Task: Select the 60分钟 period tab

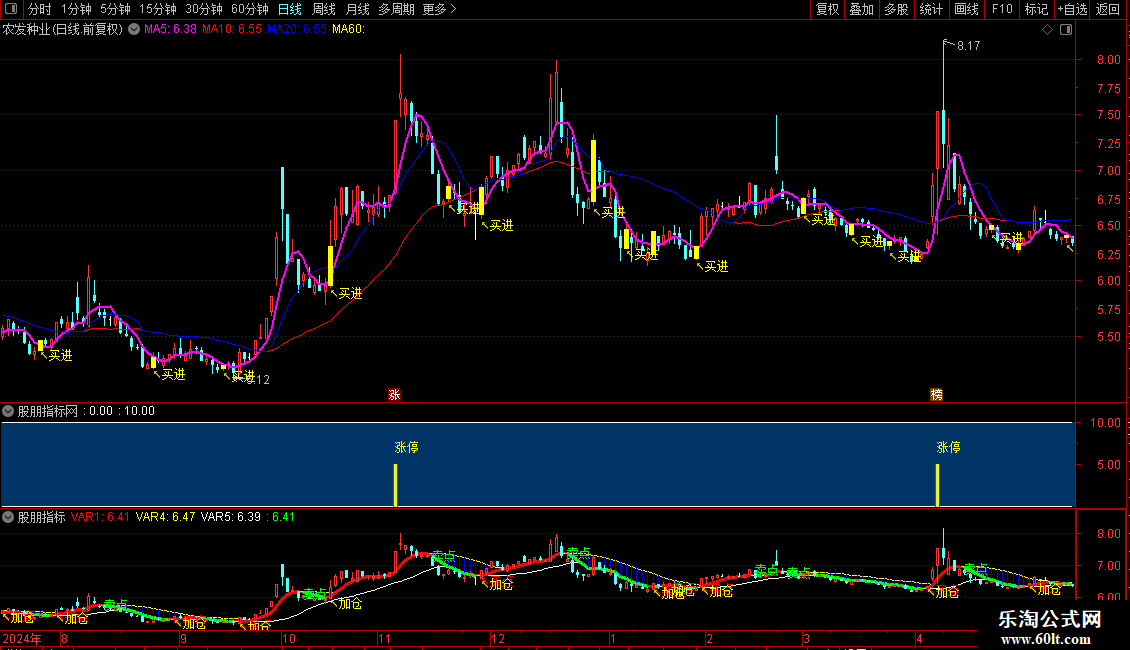Action: click(x=250, y=9)
